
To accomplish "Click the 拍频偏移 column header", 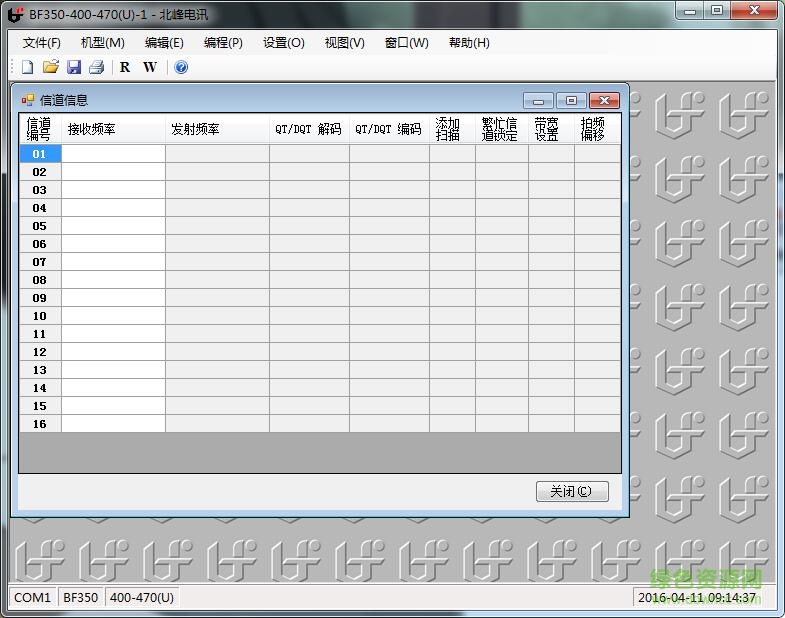I will coord(598,129).
